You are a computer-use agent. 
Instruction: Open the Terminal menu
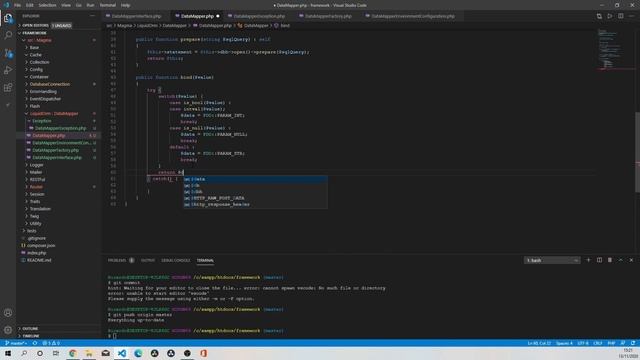(107, 5)
